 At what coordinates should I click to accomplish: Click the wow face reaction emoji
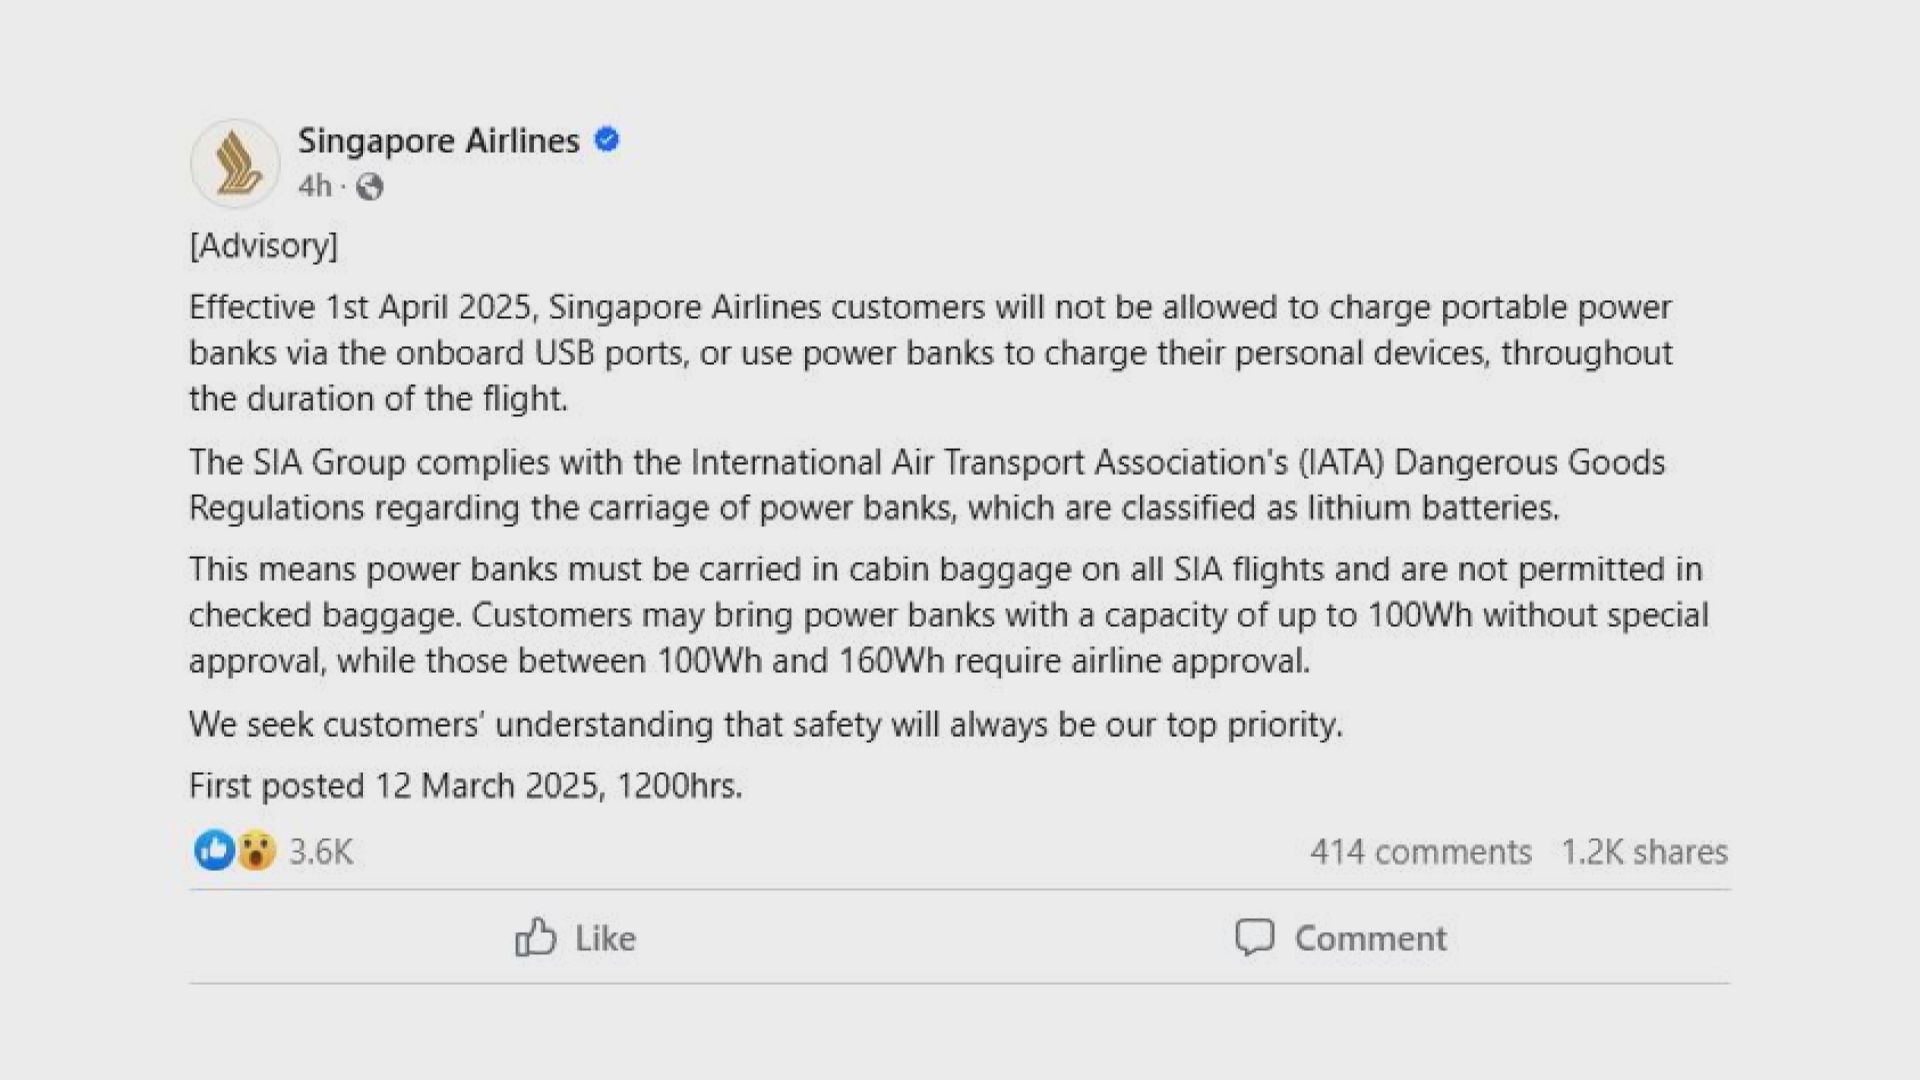258,851
